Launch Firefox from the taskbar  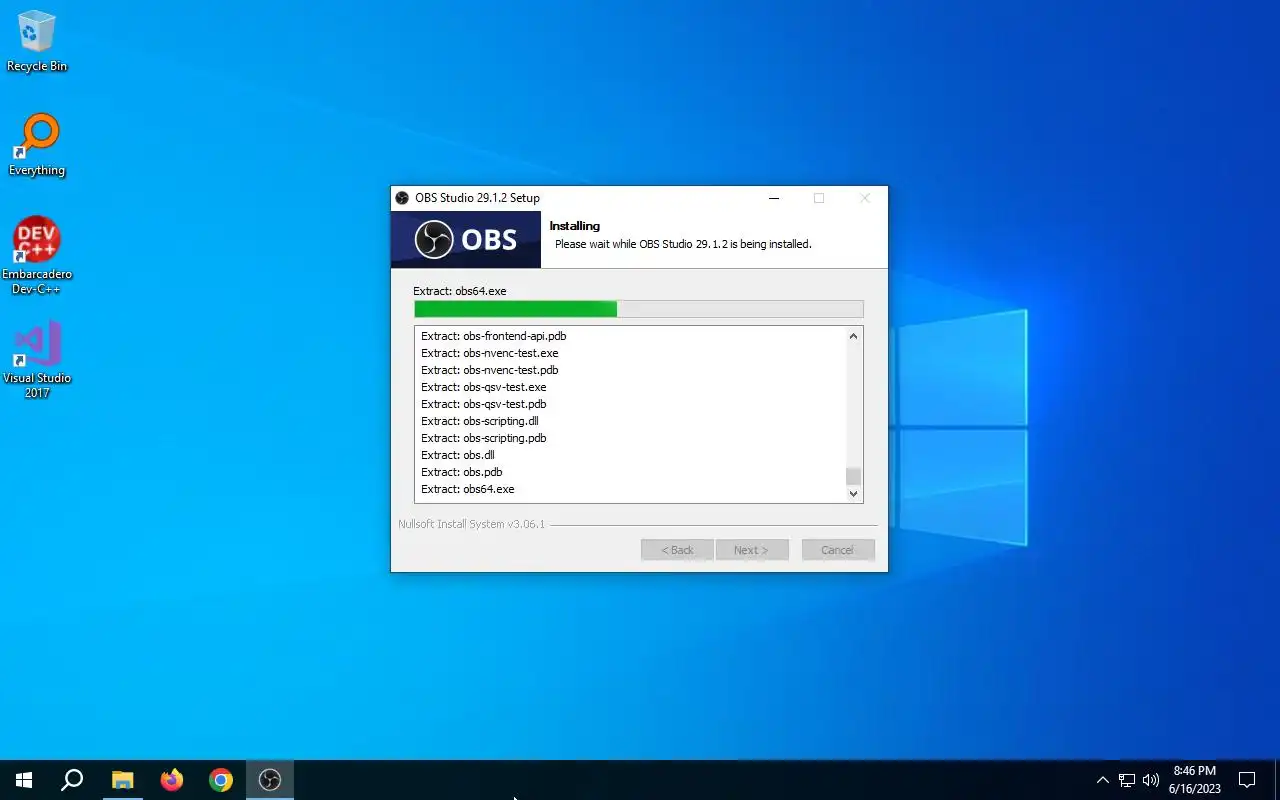click(x=172, y=780)
